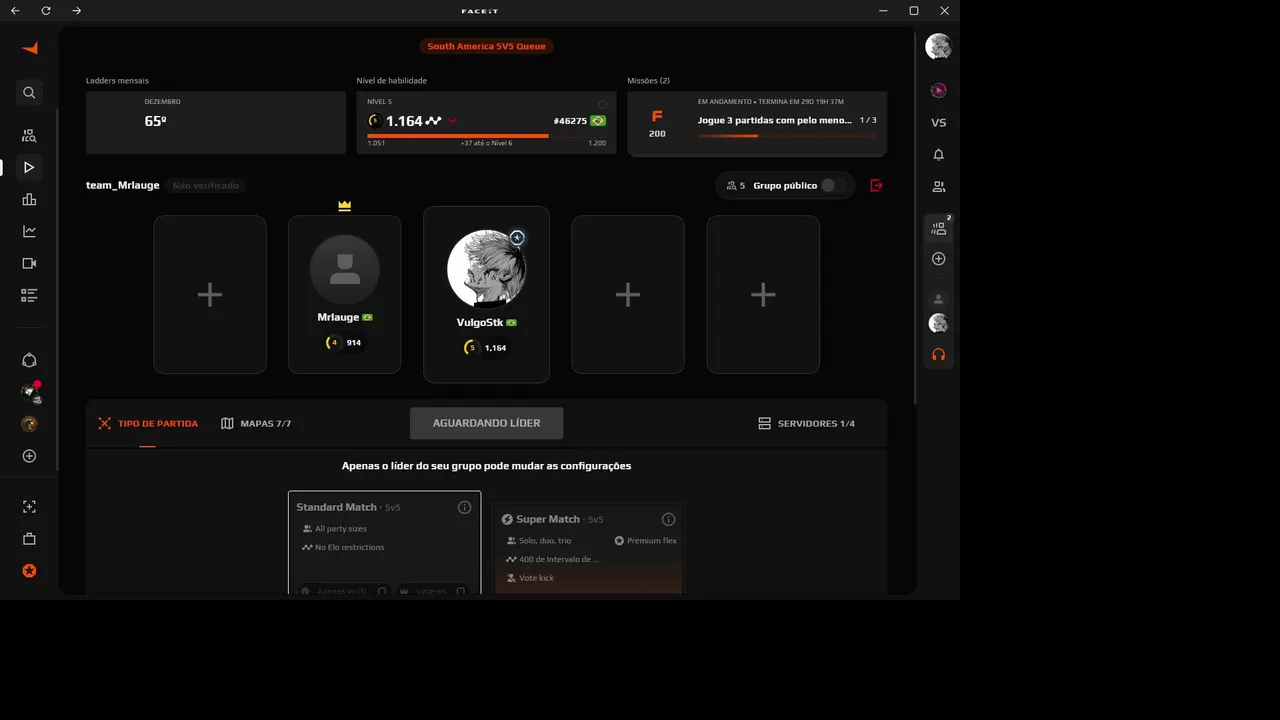
Task: Select the Standard Match card
Action: (x=384, y=543)
